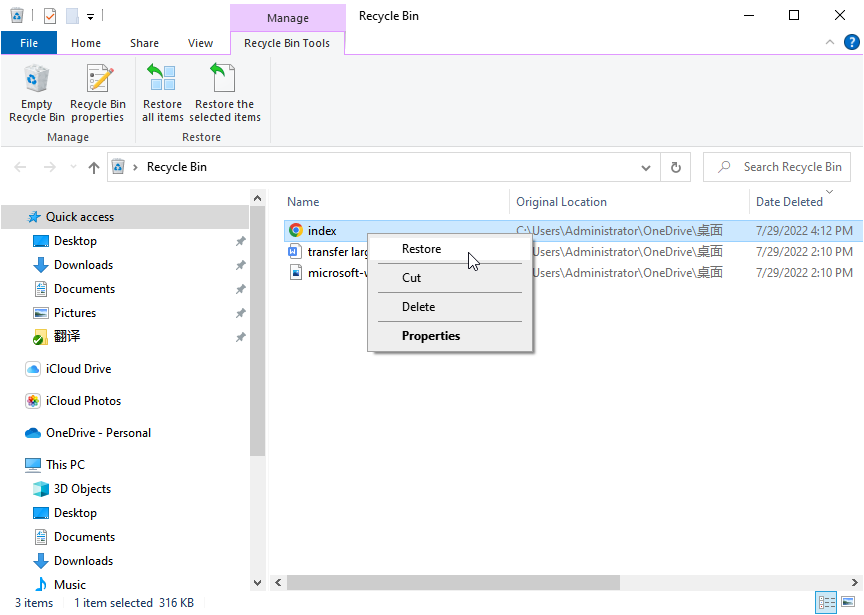This screenshot has height=615, width=864.
Task: Open Desktop under Quick access
Action: 75,241
